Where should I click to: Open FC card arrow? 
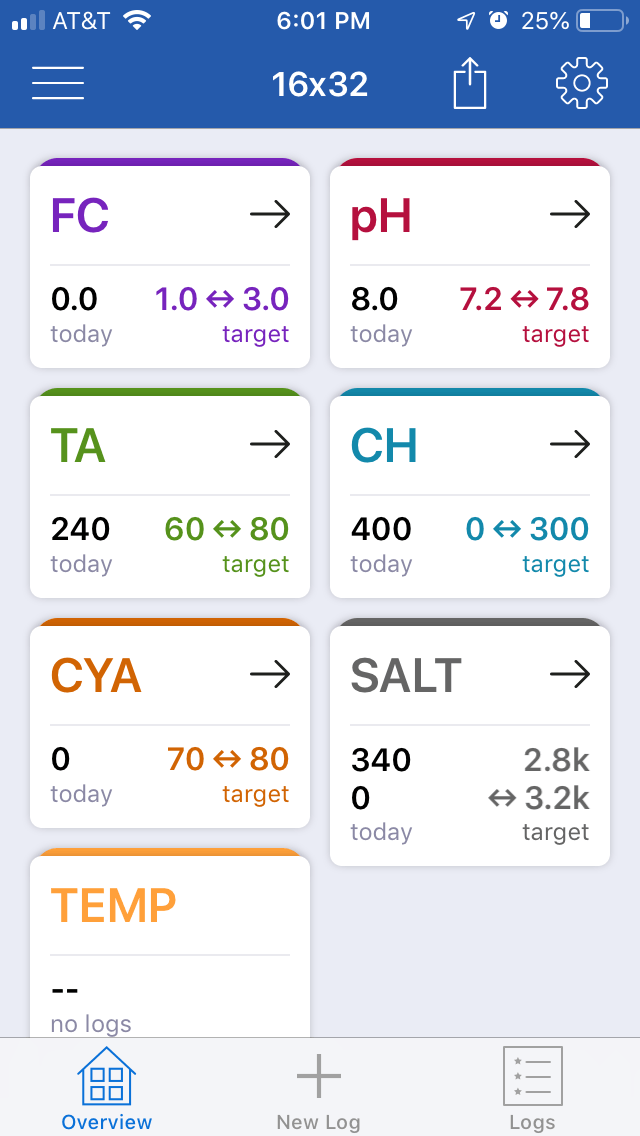270,214
